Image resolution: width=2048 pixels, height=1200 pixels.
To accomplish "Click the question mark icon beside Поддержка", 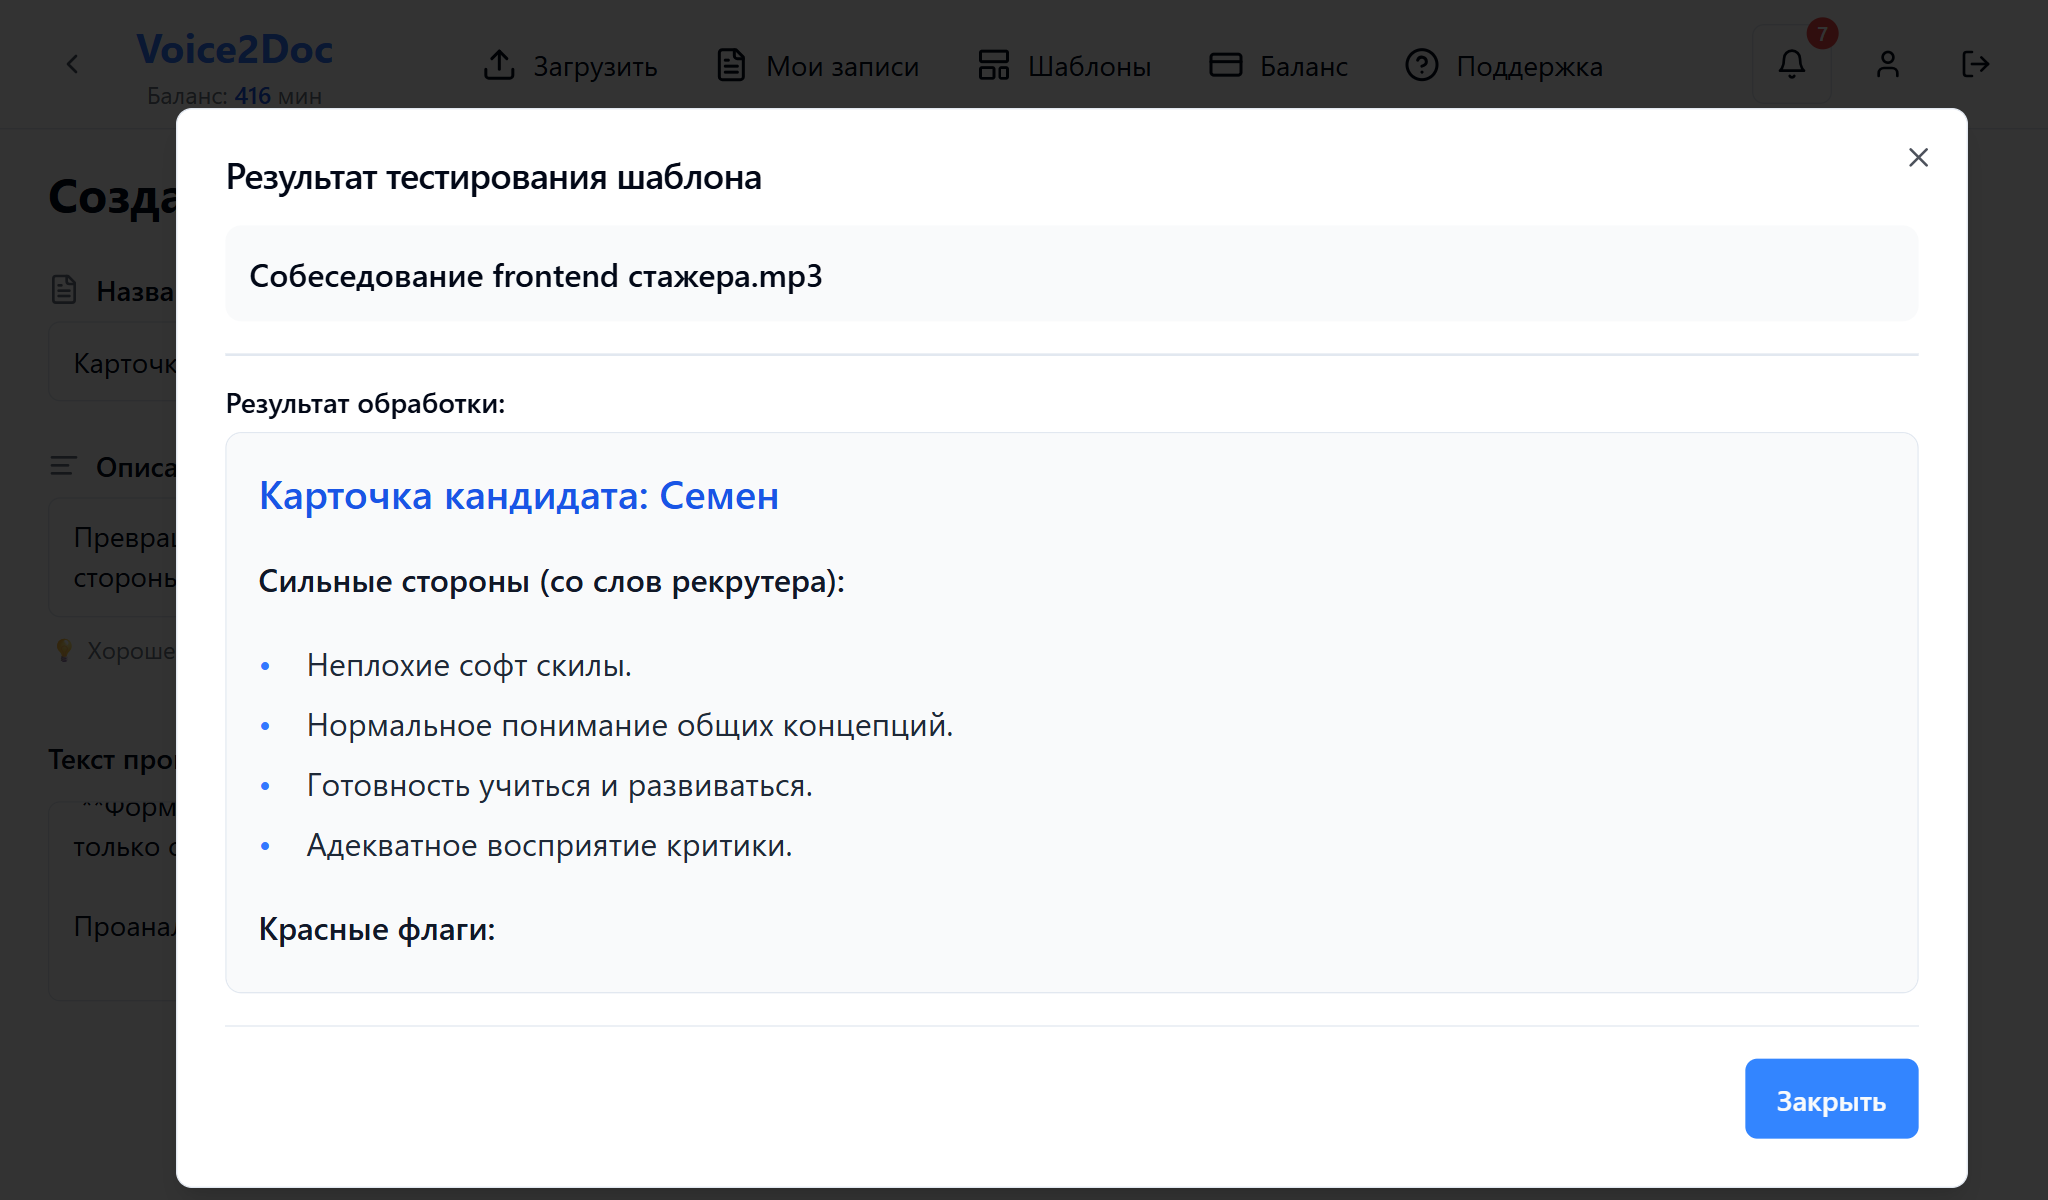I will [x=1421, y=65].
